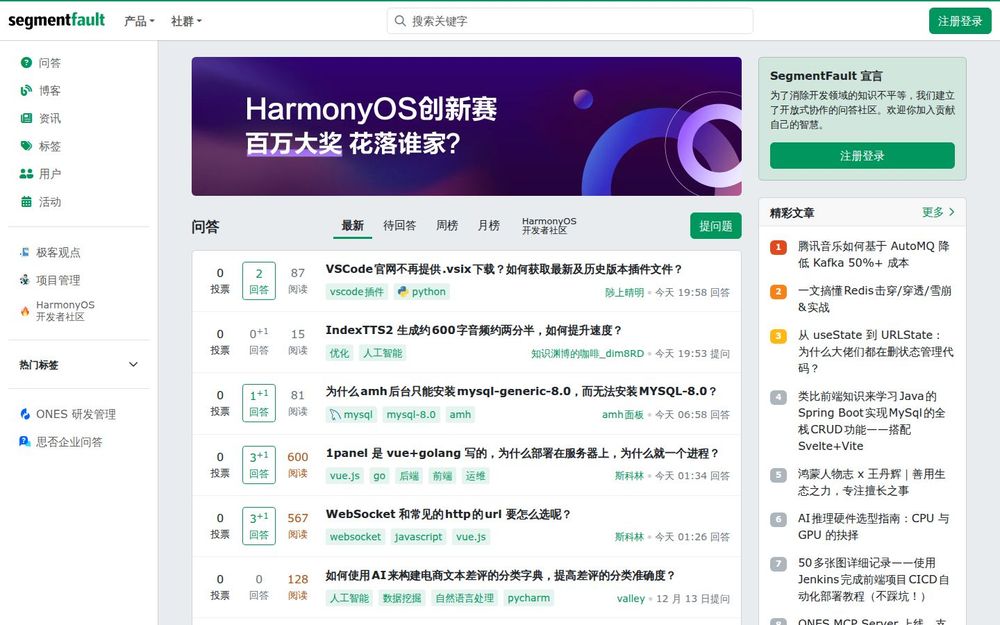The image size is (1000, 625).
Task: Click the 人工智能 tag on IndexTTS2 question
Action: (383, 353)
